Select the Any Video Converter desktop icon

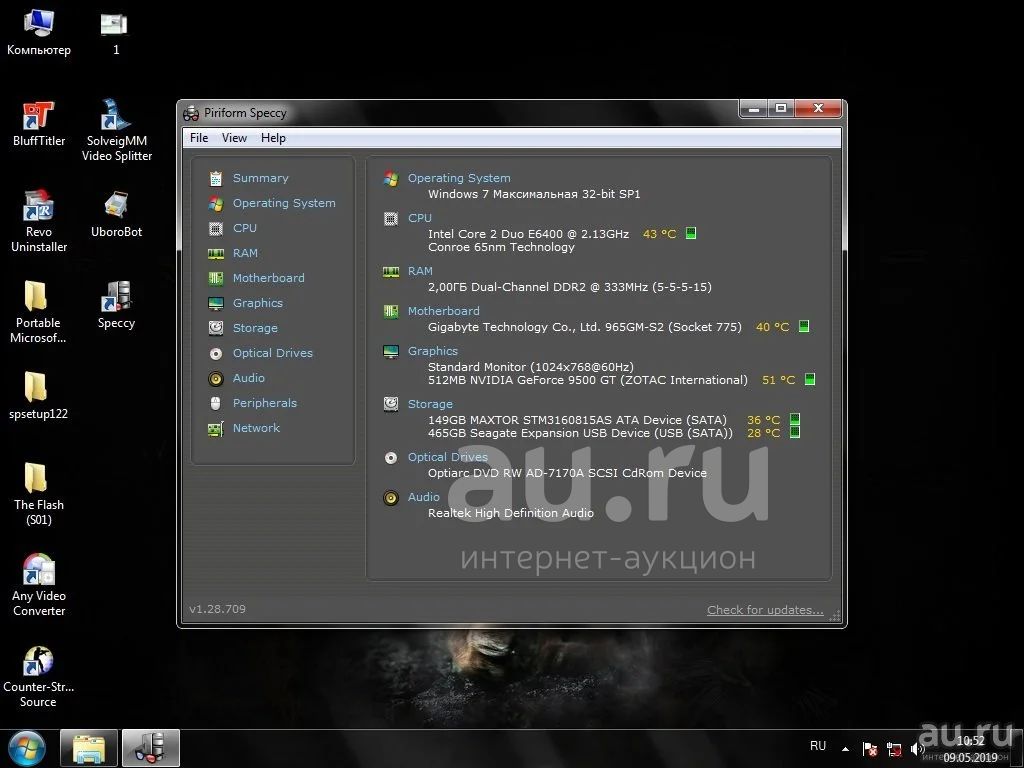(x=39, y=585)
